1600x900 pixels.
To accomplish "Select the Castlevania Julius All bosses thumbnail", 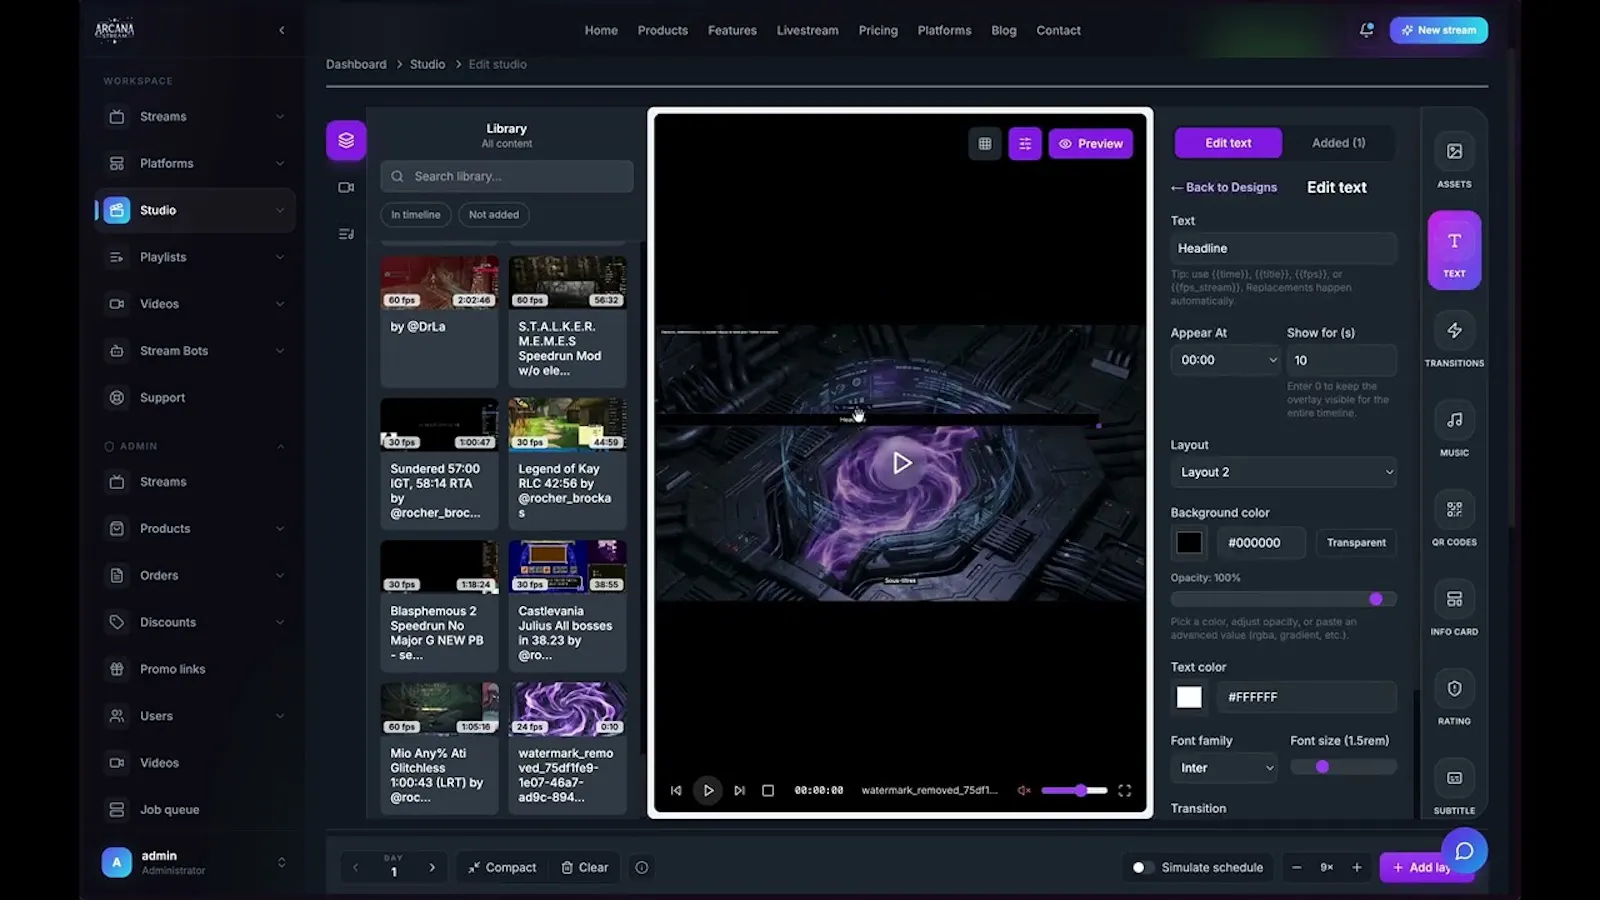I will [568, 566].
